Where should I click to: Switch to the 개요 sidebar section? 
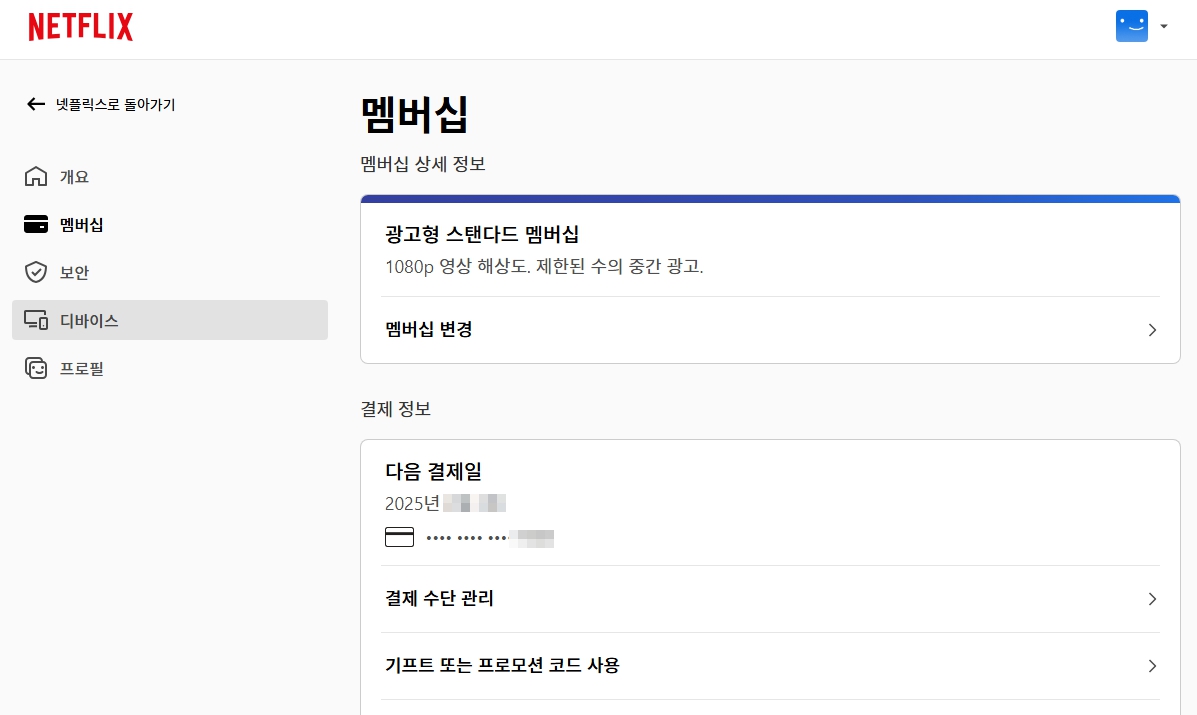(x=75, y=176)
